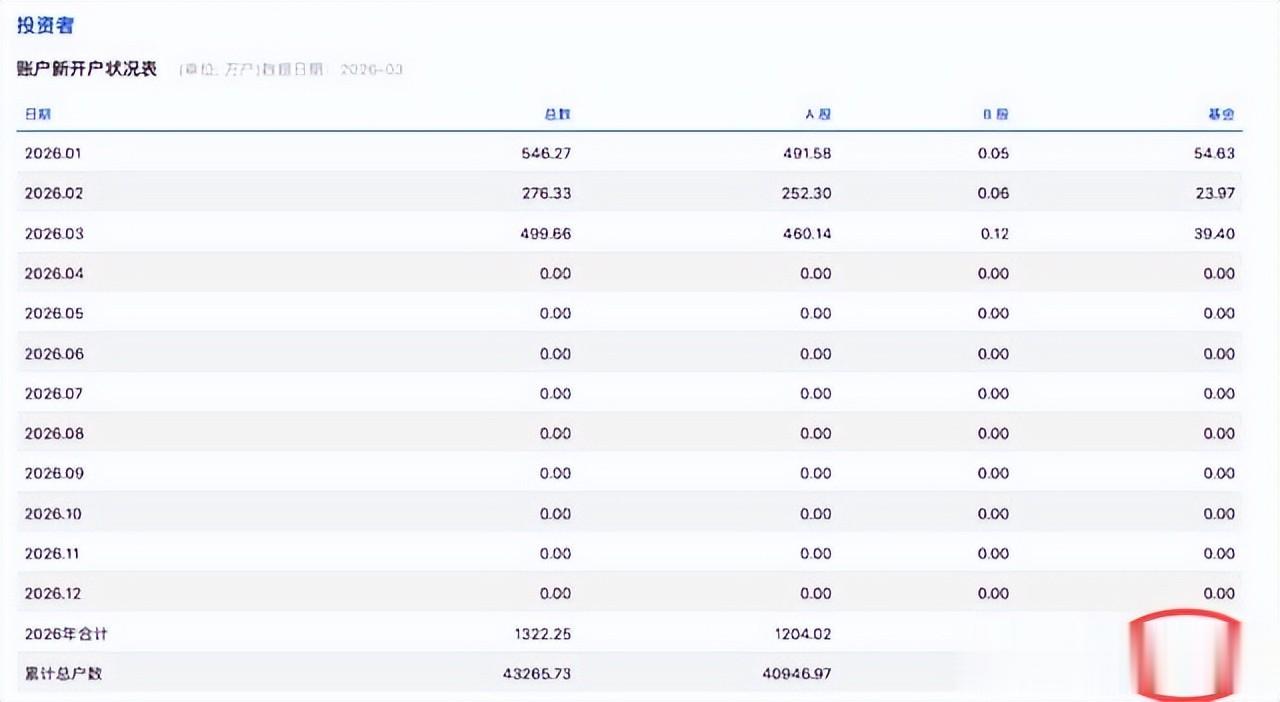Select the 累计总户数 row label
1280x702 pixels.
[x=63, y=673]
